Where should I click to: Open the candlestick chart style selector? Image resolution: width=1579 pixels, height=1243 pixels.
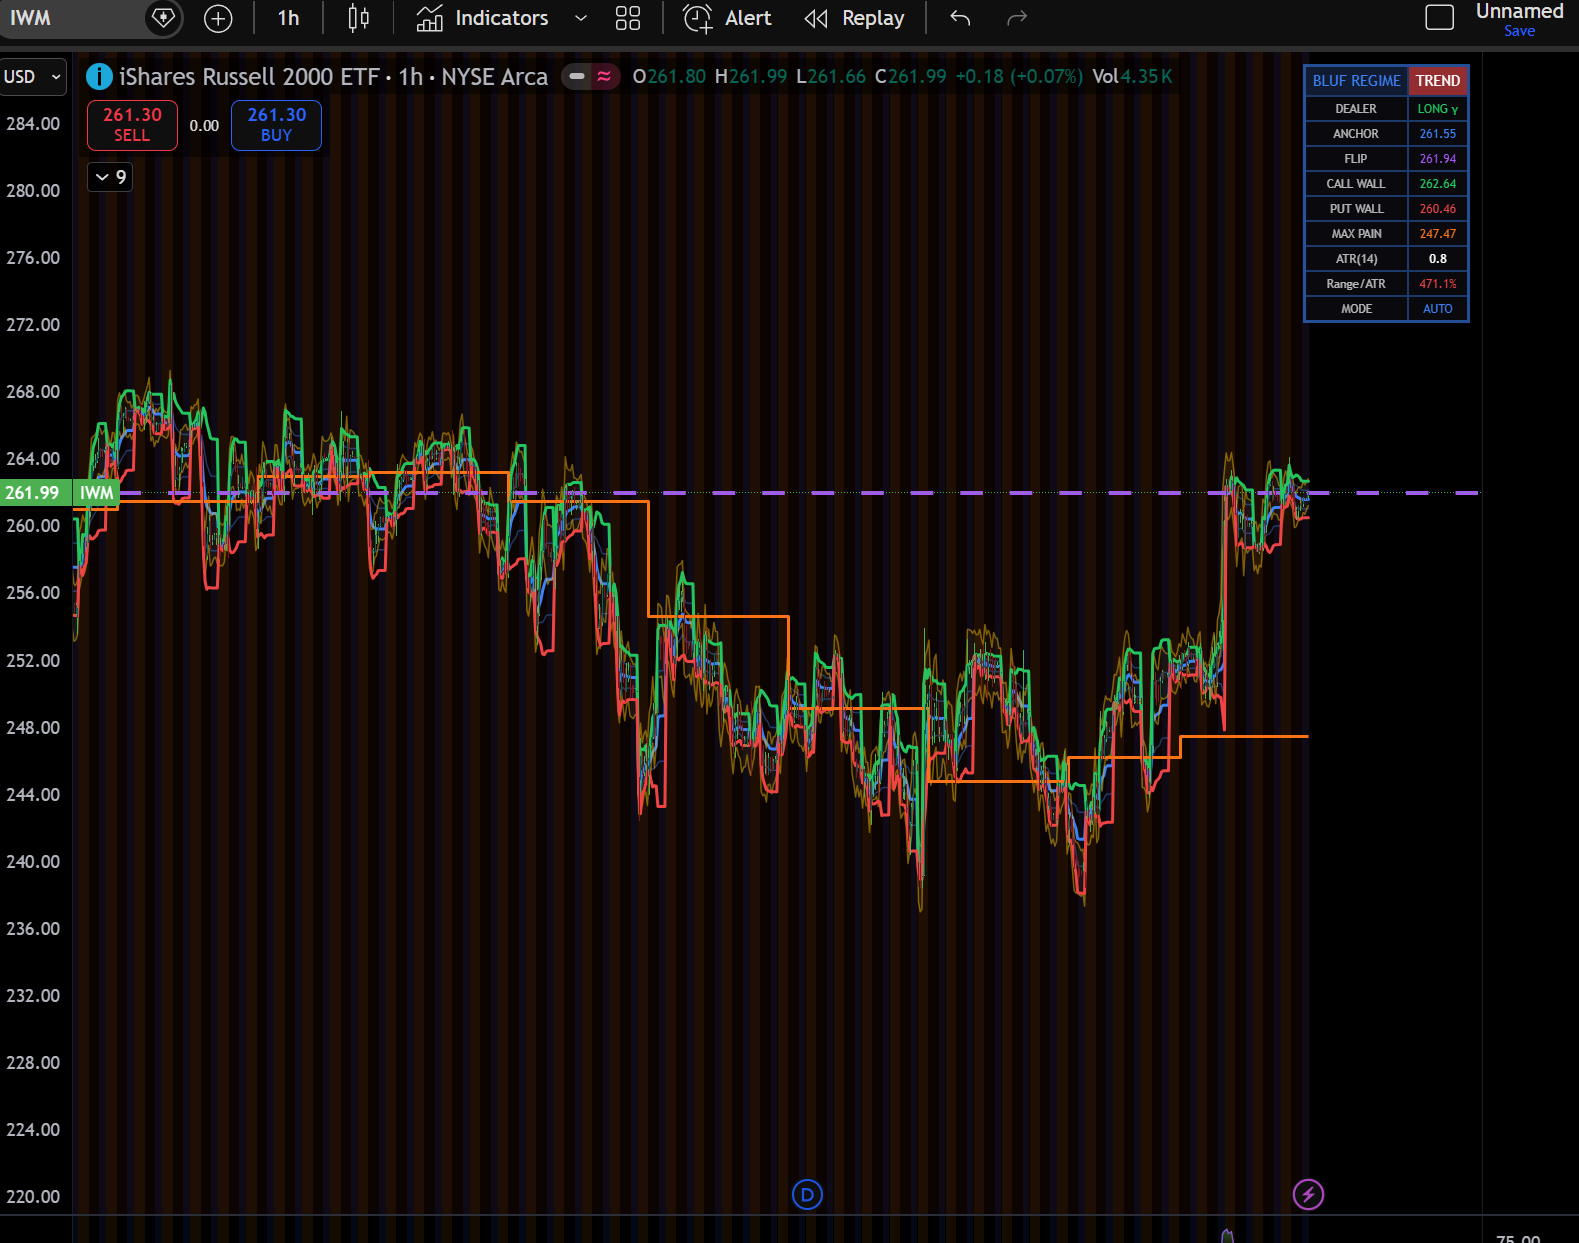coord(358,18)
